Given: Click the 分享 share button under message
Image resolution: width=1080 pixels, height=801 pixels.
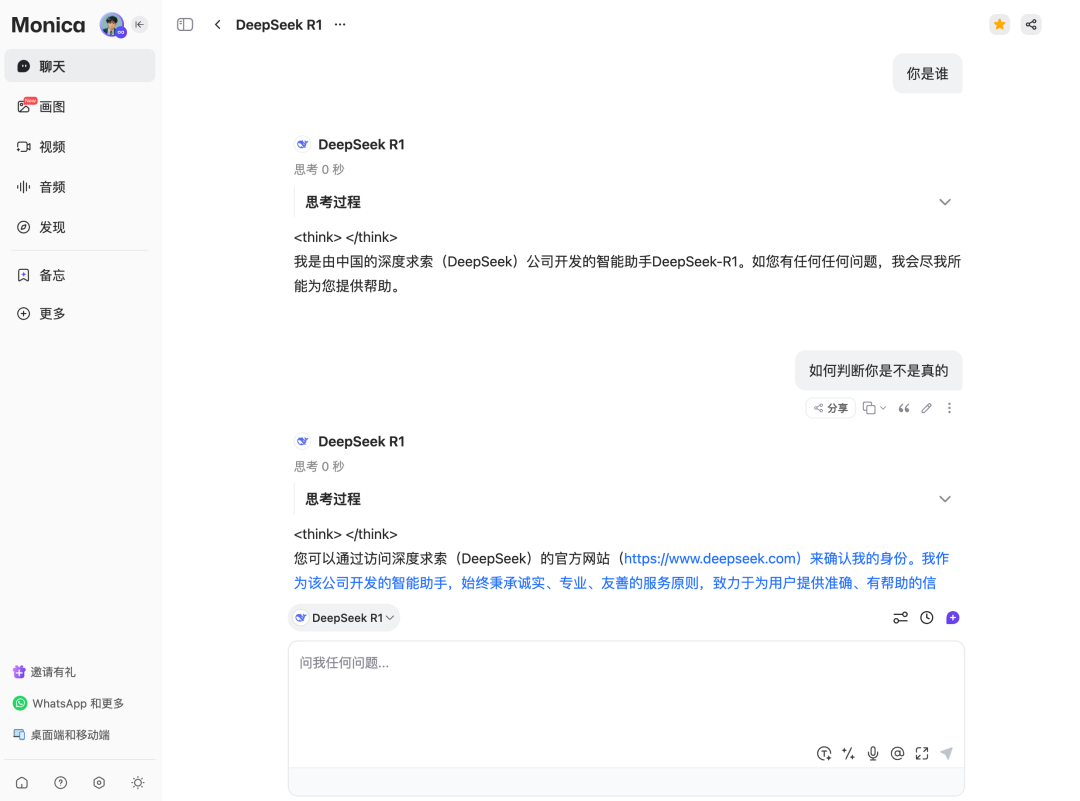Looking at the screenshot, I should tap(831, 408).
